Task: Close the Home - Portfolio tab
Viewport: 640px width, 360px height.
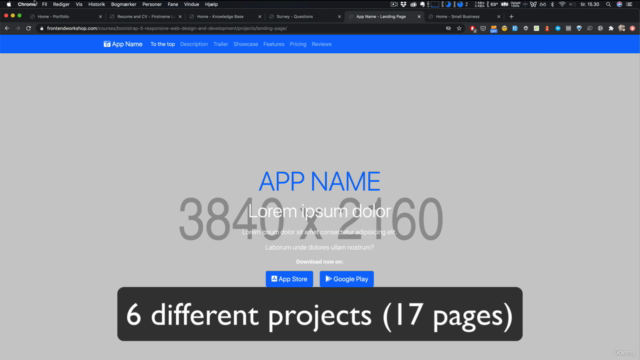Action: click(100, 16)
